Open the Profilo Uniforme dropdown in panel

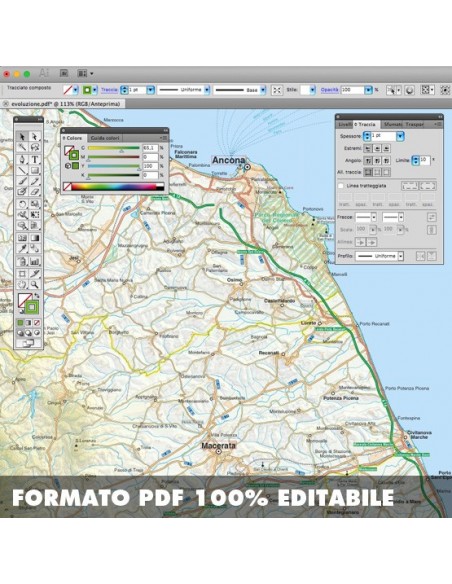tap(401, 256)
